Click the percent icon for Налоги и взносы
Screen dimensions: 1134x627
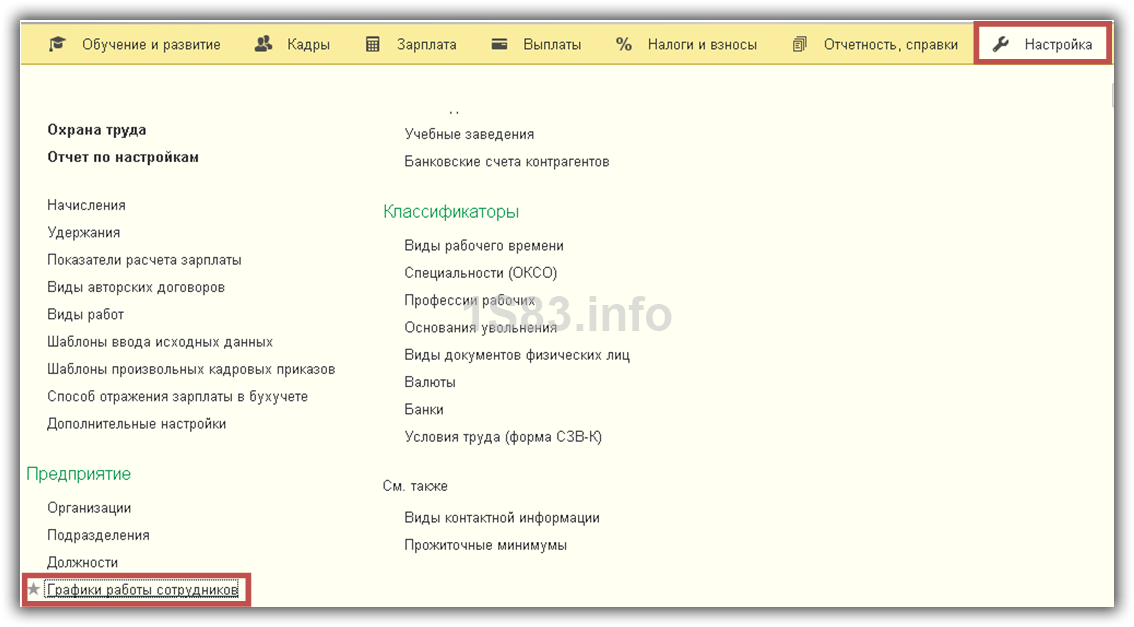624,44
